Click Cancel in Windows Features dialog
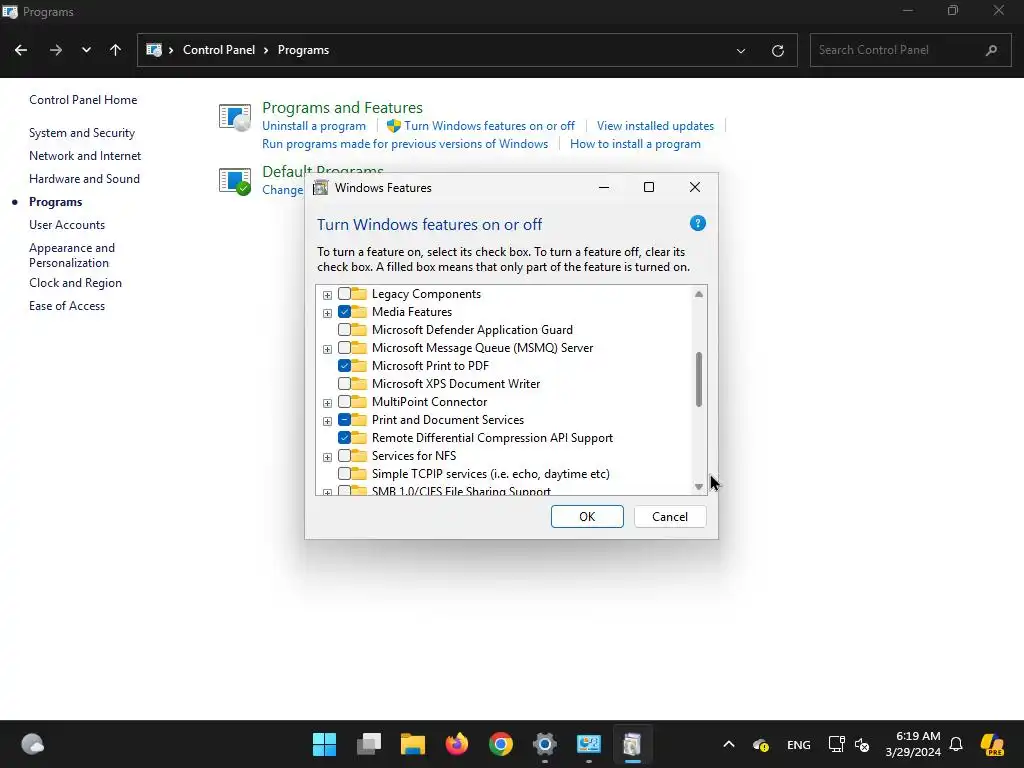Image resolution: width=1024 pixels, height=768 pixels. coord(670,517)
